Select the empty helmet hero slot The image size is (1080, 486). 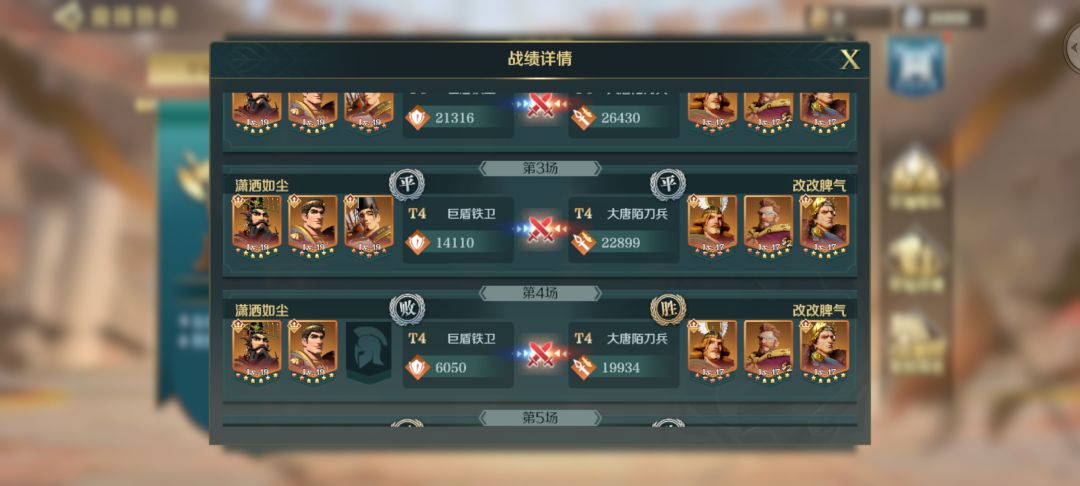pyautogui.click(x=368, y=352)
